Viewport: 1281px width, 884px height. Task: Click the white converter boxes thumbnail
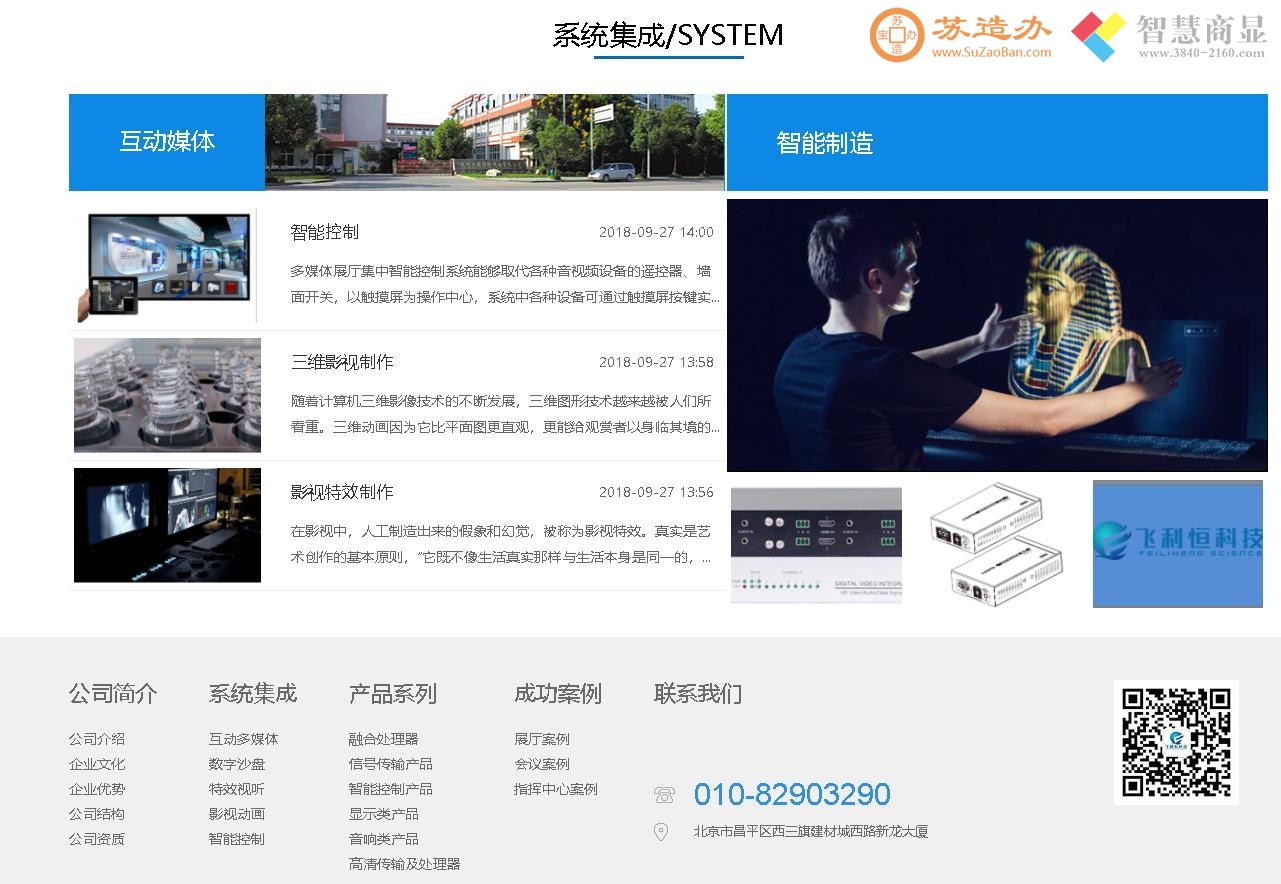pos(995,543)
